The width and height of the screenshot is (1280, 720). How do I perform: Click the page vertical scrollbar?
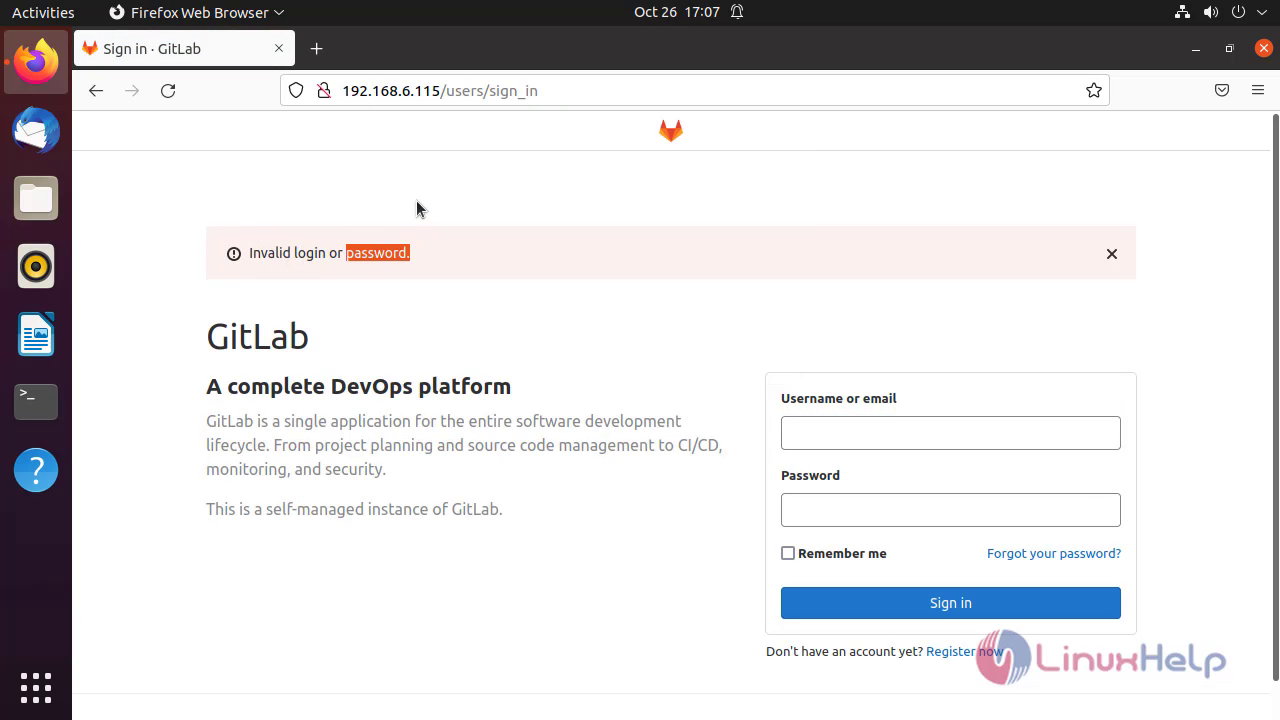coord(1274,396)
